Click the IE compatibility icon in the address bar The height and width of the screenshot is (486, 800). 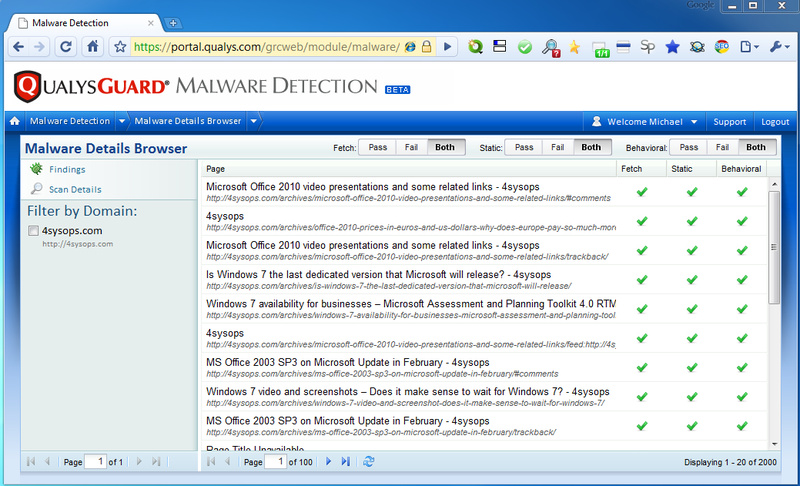pos(410,46)
